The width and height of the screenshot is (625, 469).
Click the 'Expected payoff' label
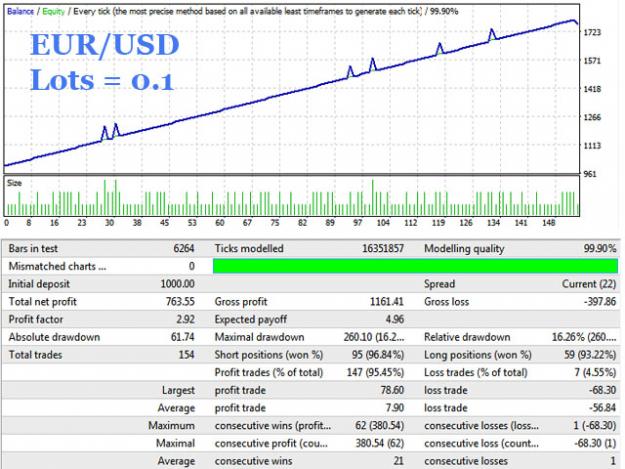click(251, 320)
